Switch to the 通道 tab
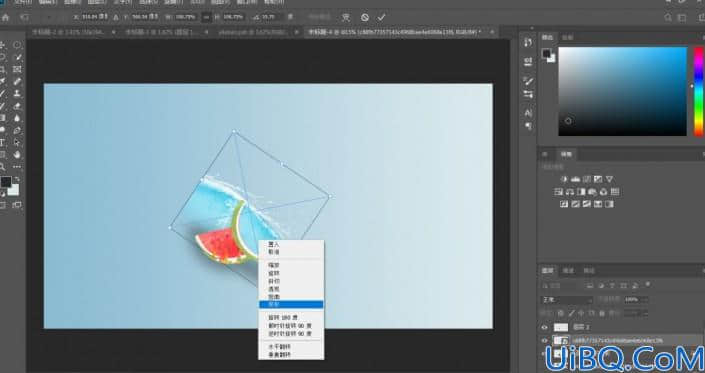This screenshot has height=373, width=705. click(x=569, y=271)
